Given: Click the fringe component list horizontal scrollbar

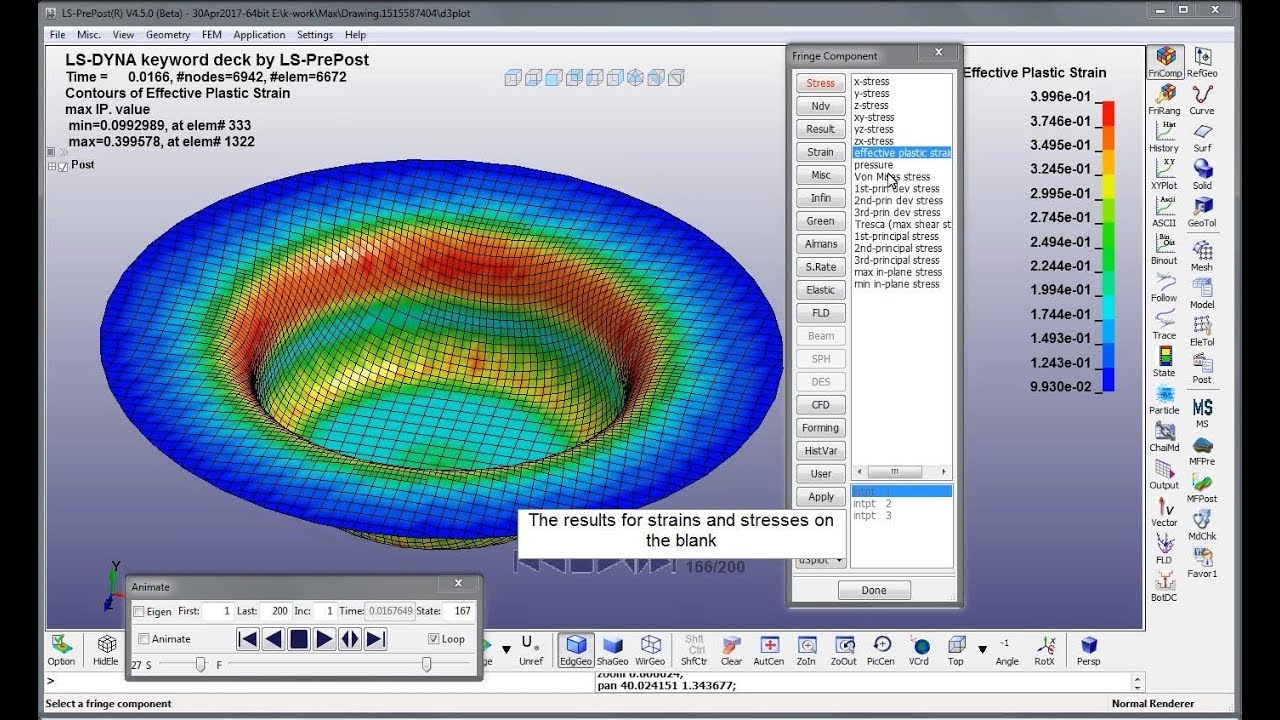Looking at the screenshot, I should [901, 472].
